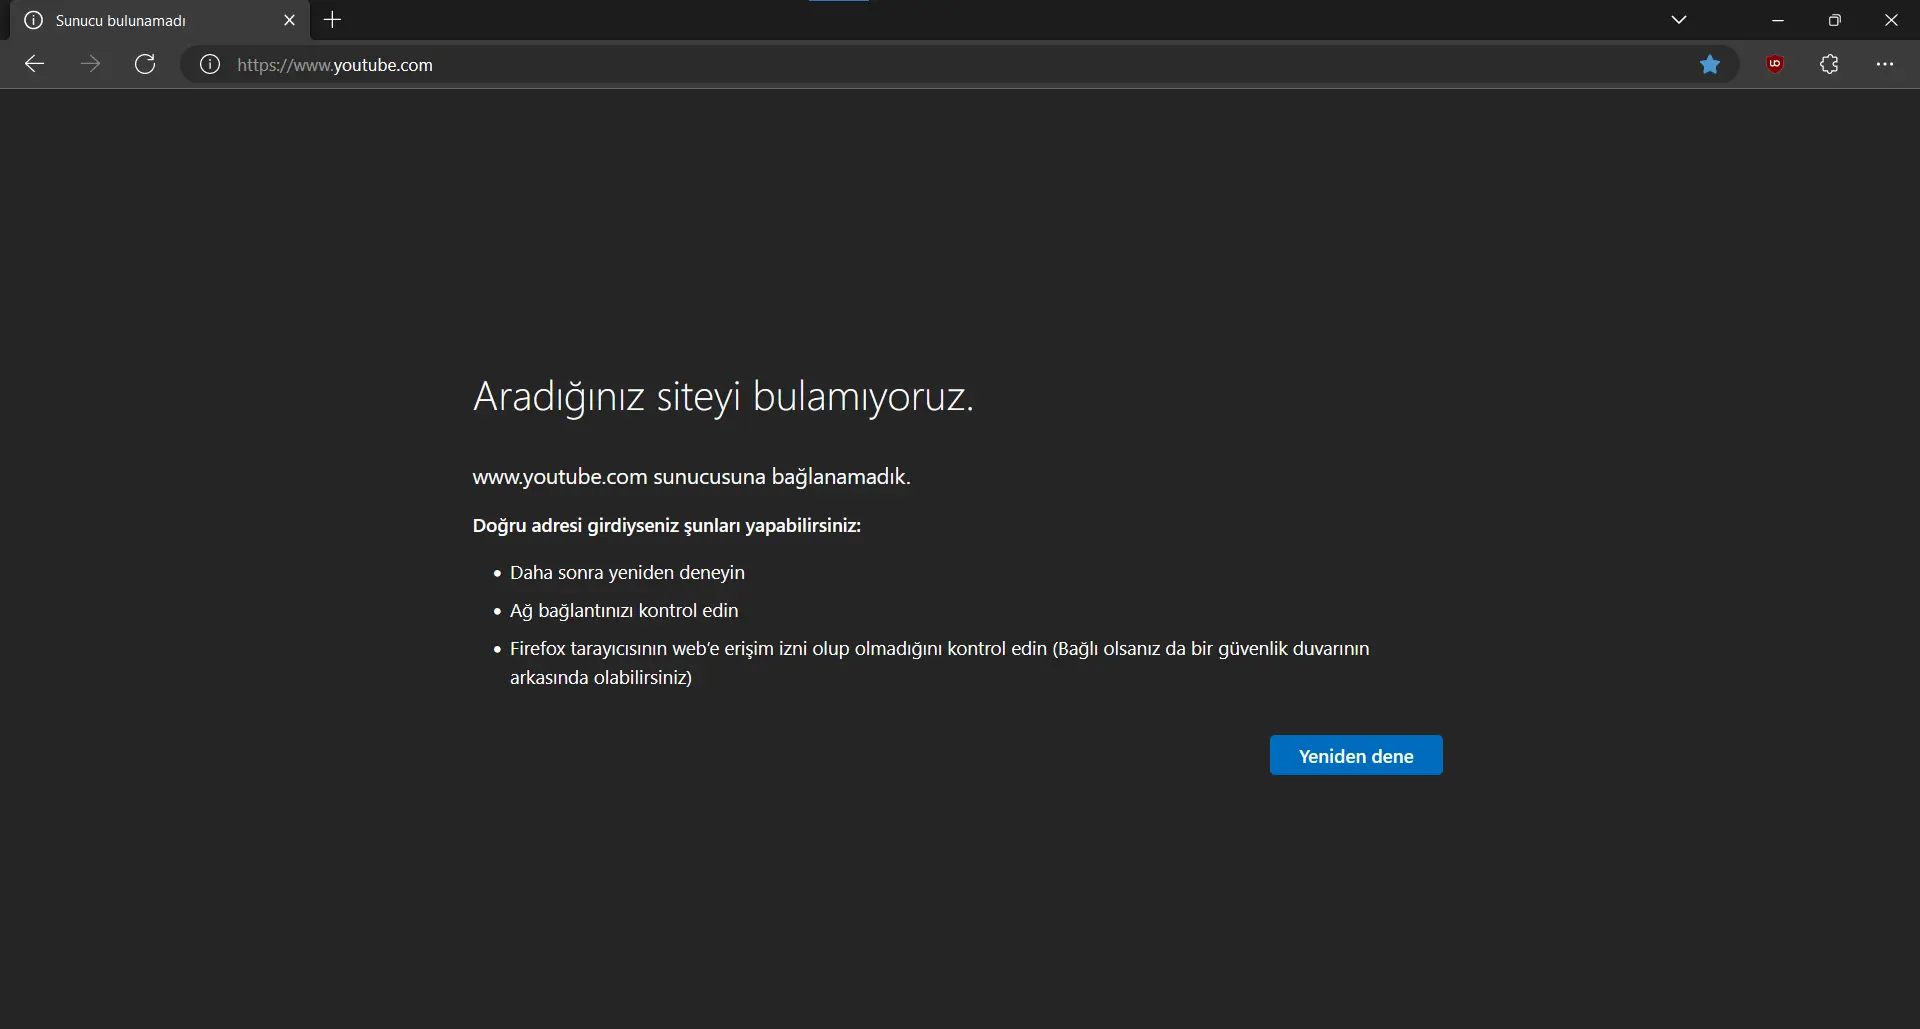This screenshot has height=1029, width=1920.
Task: Click the text www.youtube.com sunucusuna bağlanamadık
Action: [691, 477]
